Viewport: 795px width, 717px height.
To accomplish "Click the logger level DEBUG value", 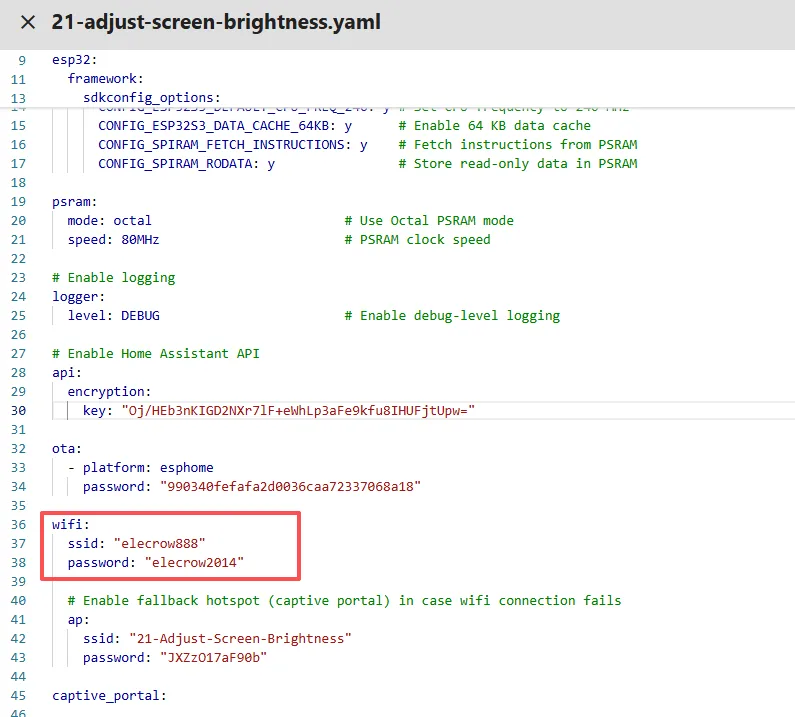I will click(x=140, y=316).
